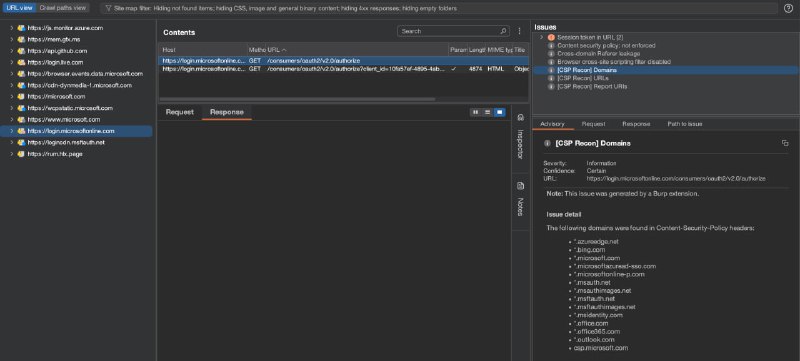Click the copy icon beside issue title

[785, 143]
